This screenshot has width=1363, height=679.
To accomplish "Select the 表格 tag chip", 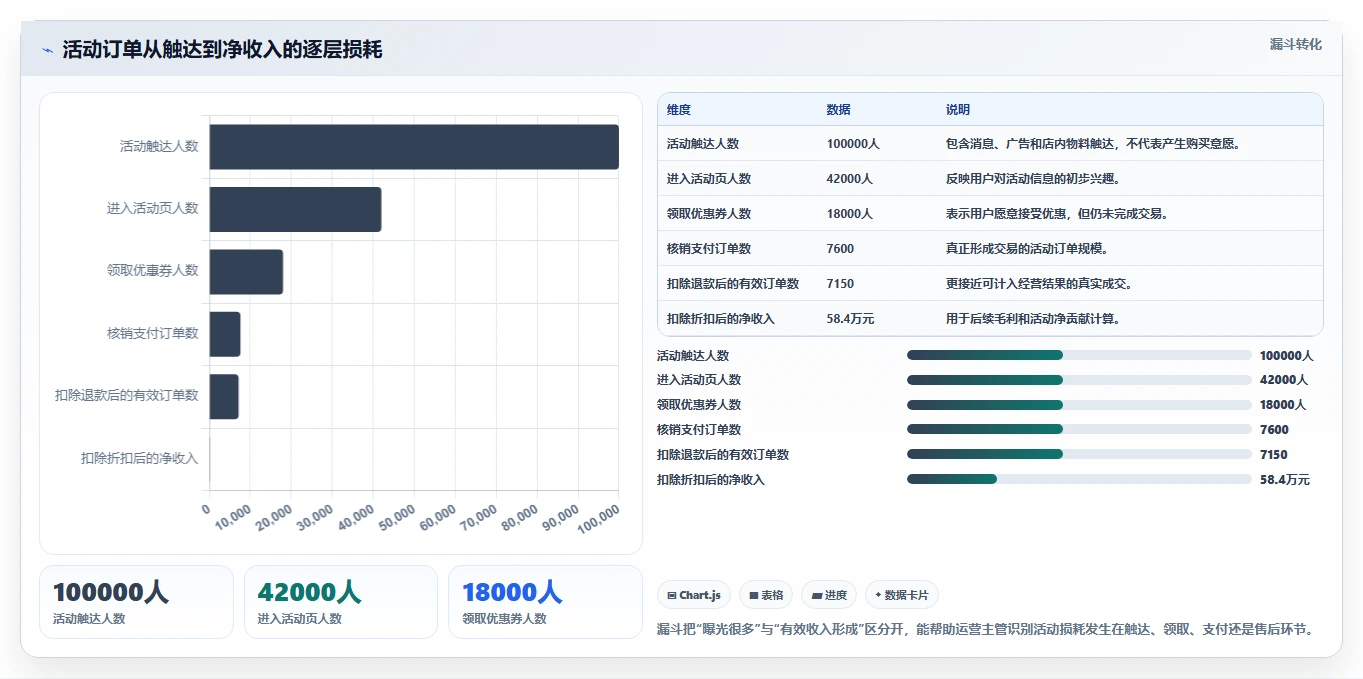I will click(766, 595).
